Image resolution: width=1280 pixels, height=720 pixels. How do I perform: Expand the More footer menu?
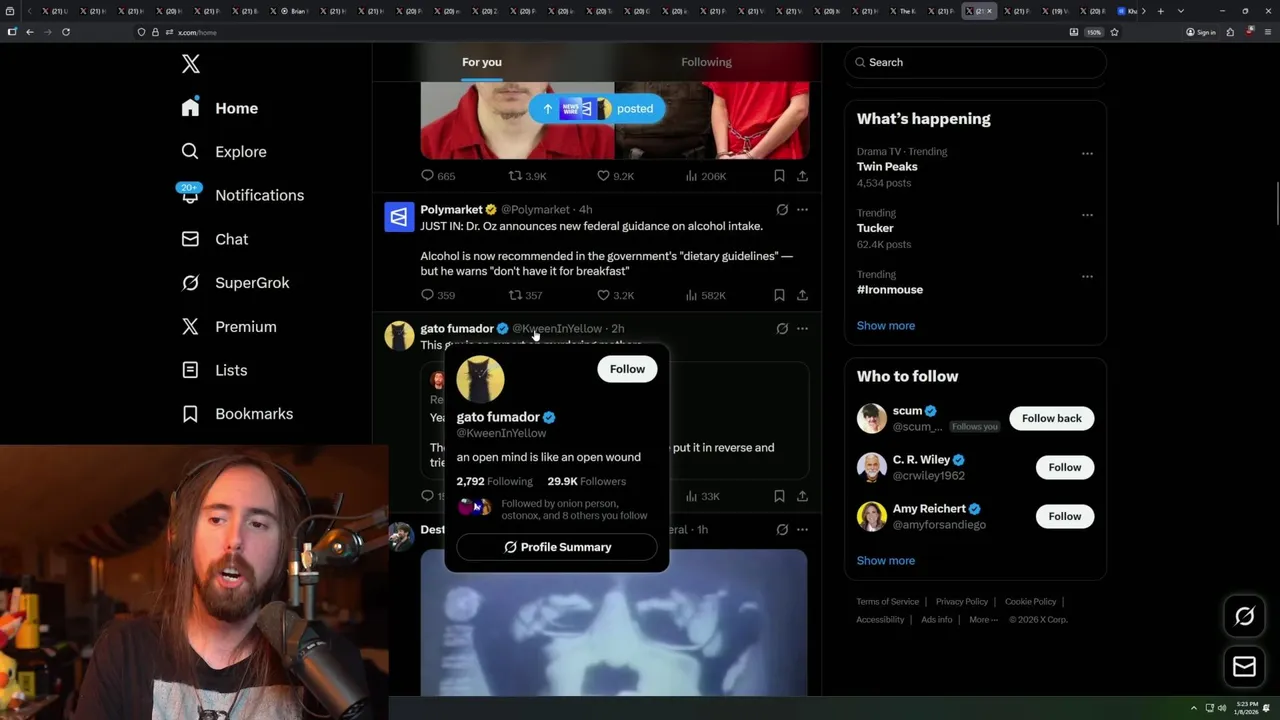pos(983,620)
